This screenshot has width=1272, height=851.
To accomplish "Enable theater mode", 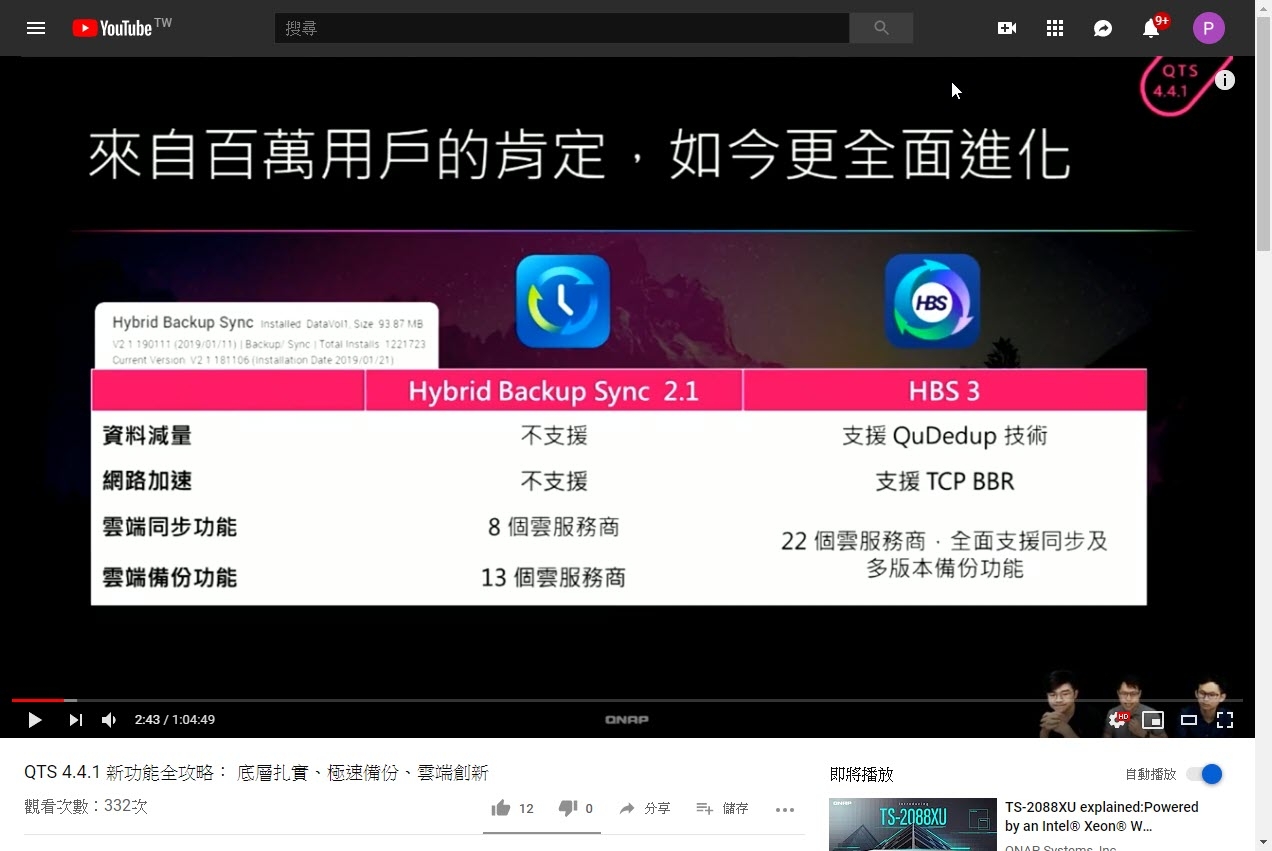I will [x=1189, y=720].
